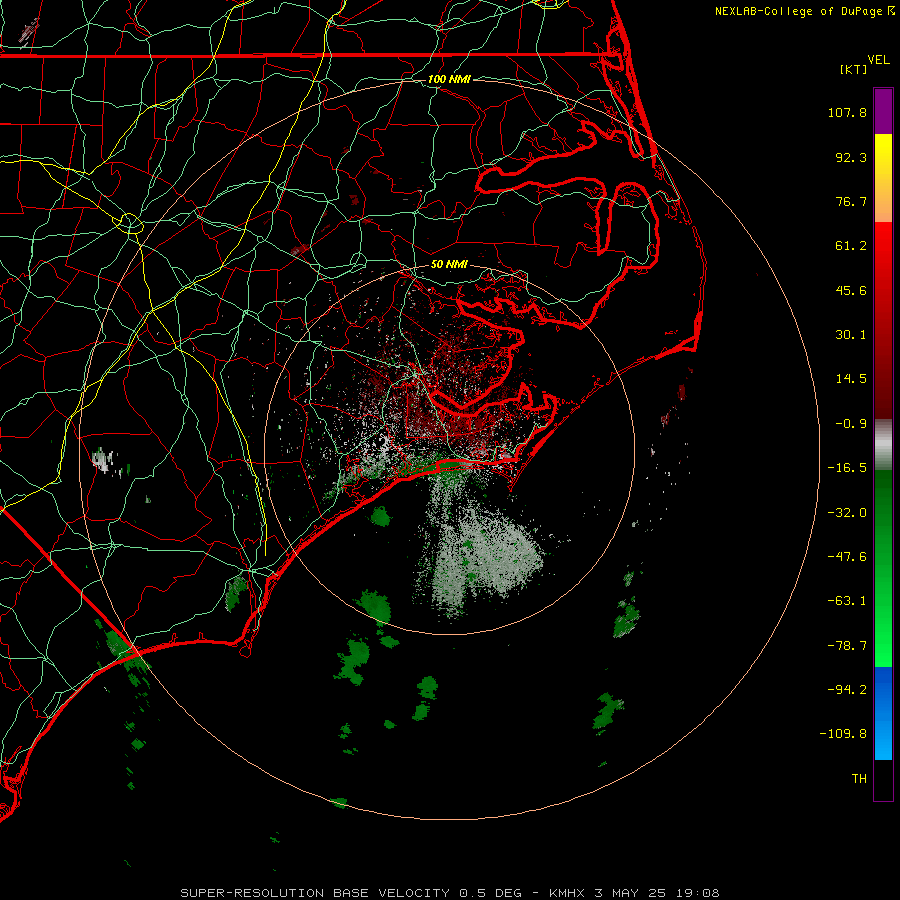The image size is (900, 900).
Task: Click the -109.8 legend value
Action: point(843,734)
